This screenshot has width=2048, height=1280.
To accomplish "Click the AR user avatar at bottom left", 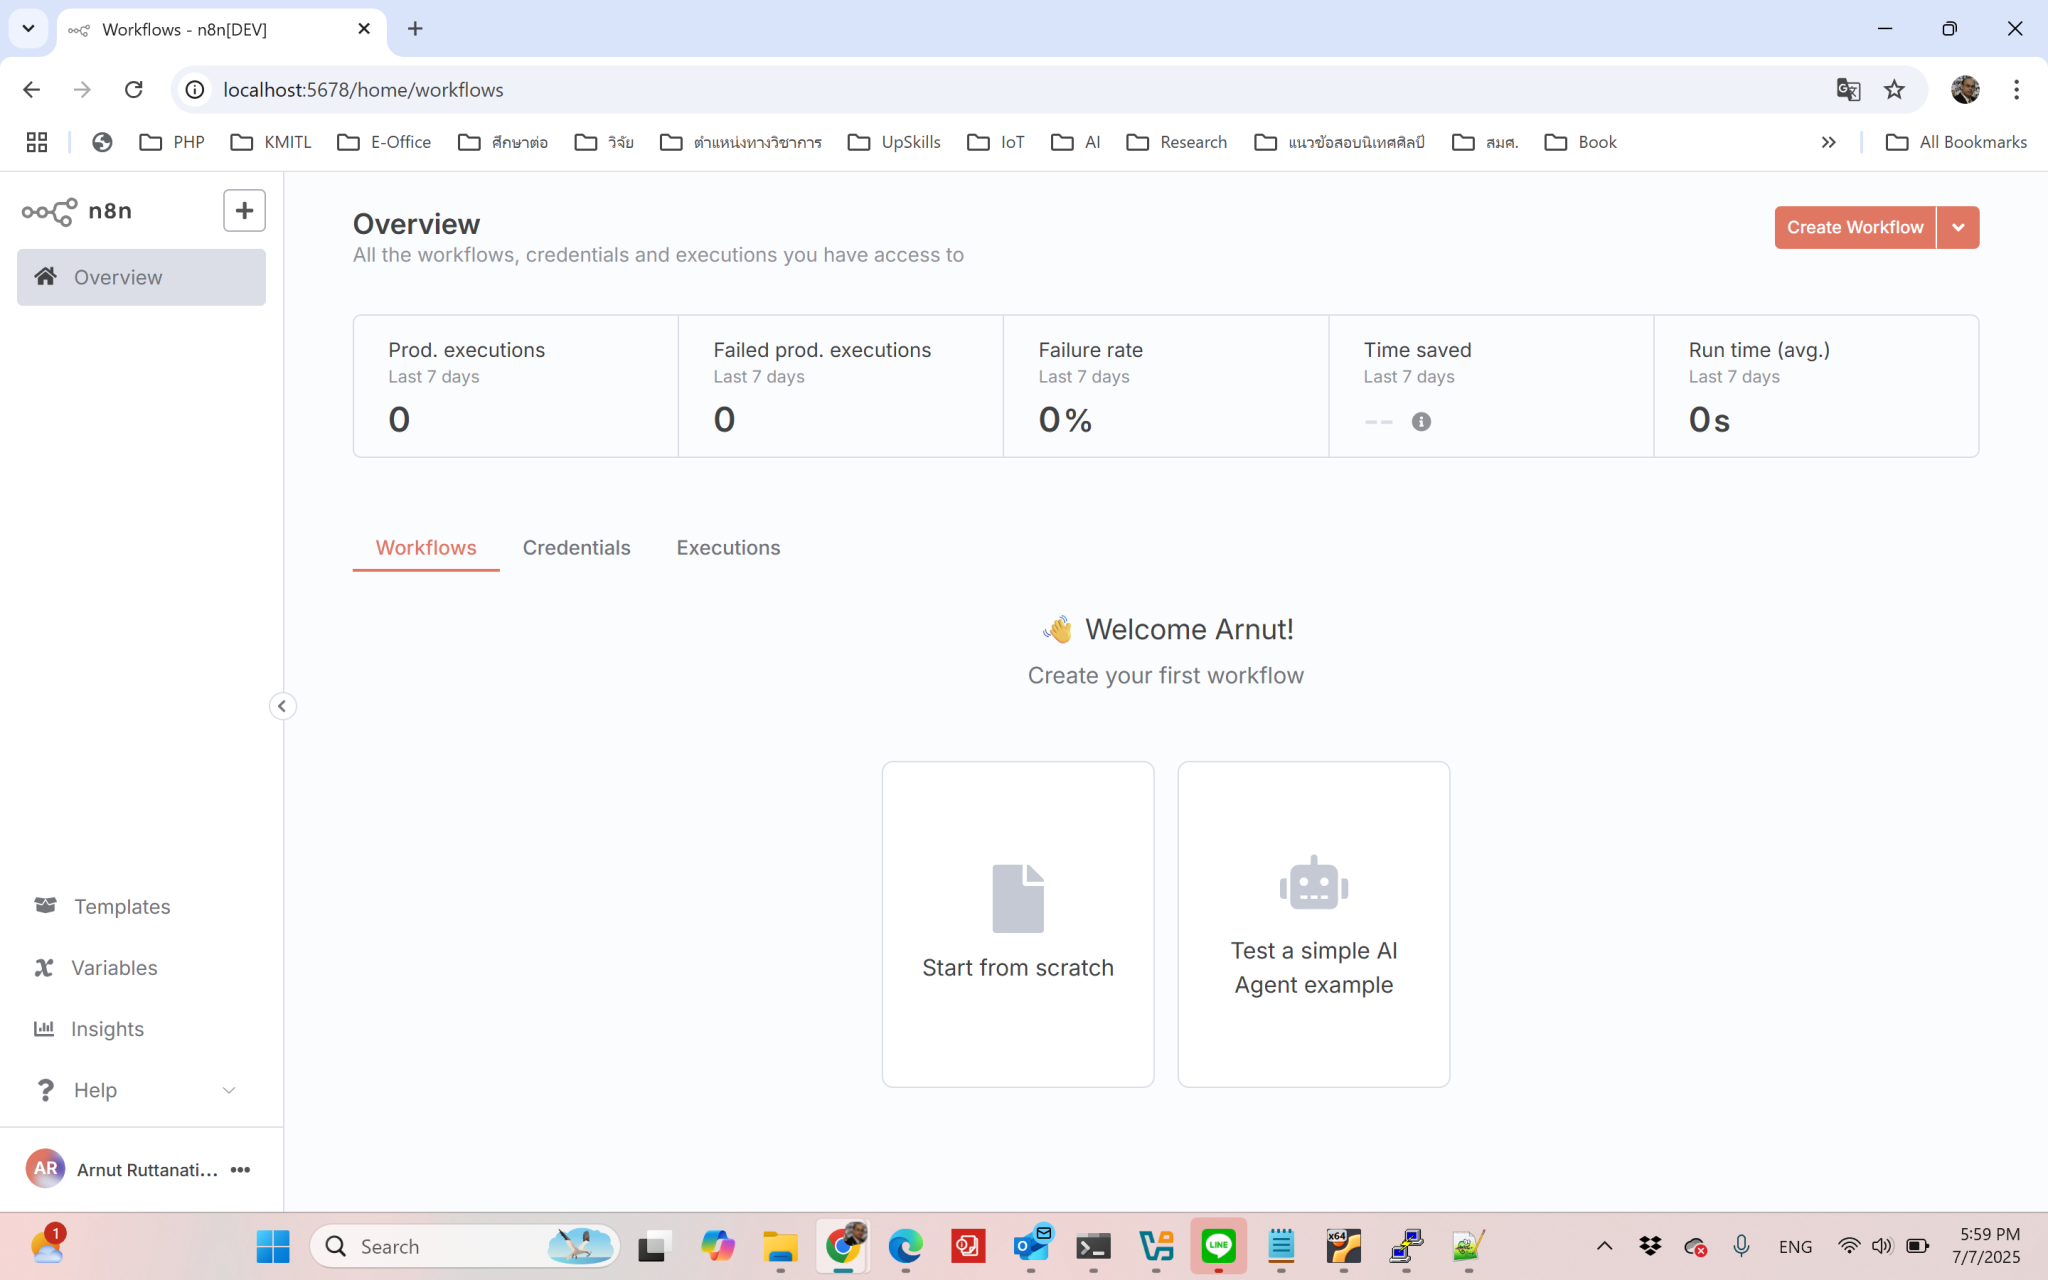I will pyautogui.click(x=45, y=1168).
